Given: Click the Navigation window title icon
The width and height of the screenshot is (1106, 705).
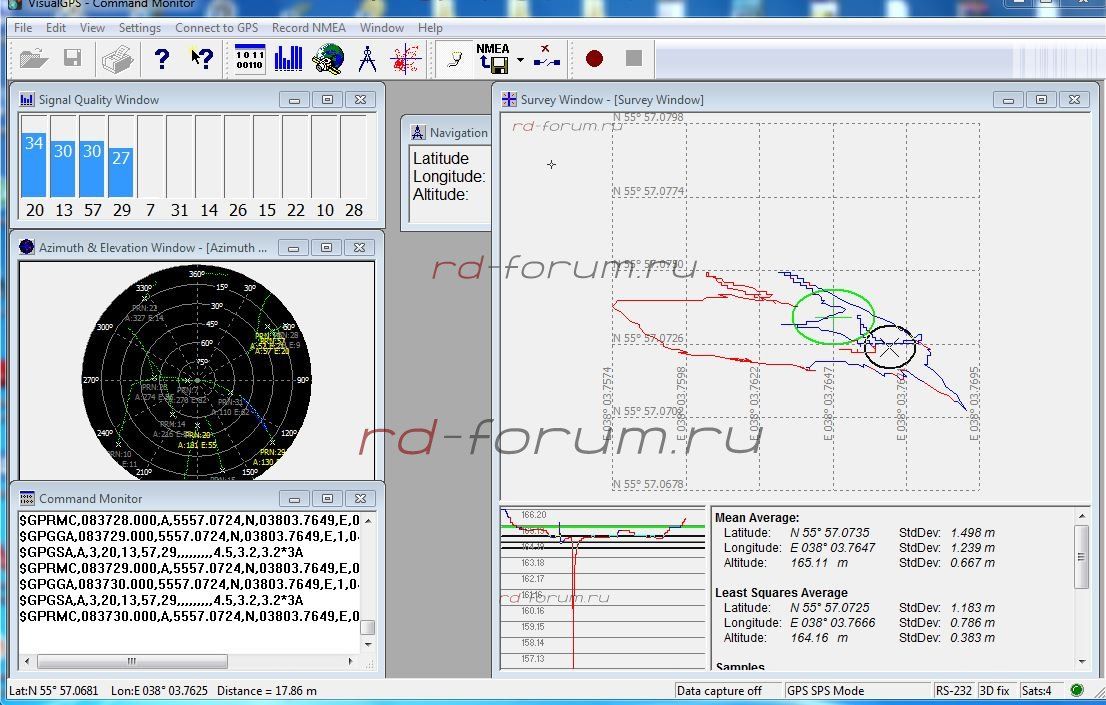Looking at the screenshot, I should point(418,132).
